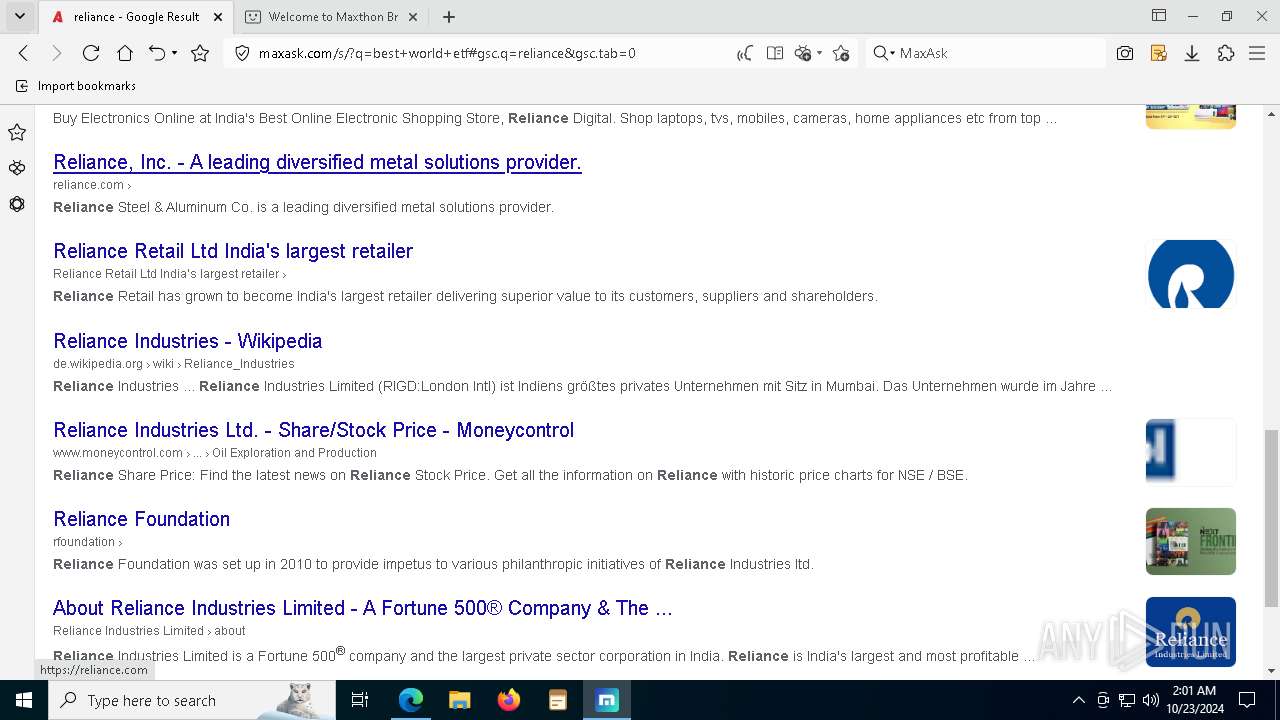Click the page vertical scrollbar thumb
This screenshot has width=1280, height=720.
1271,518
